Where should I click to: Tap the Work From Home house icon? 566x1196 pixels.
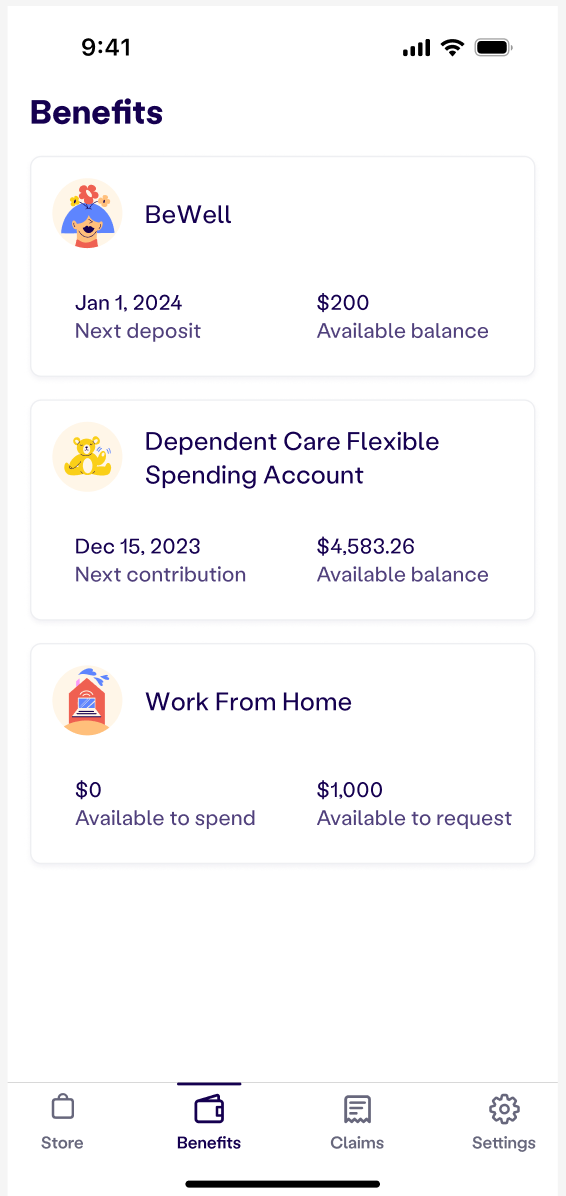click(x=87, y=700)
